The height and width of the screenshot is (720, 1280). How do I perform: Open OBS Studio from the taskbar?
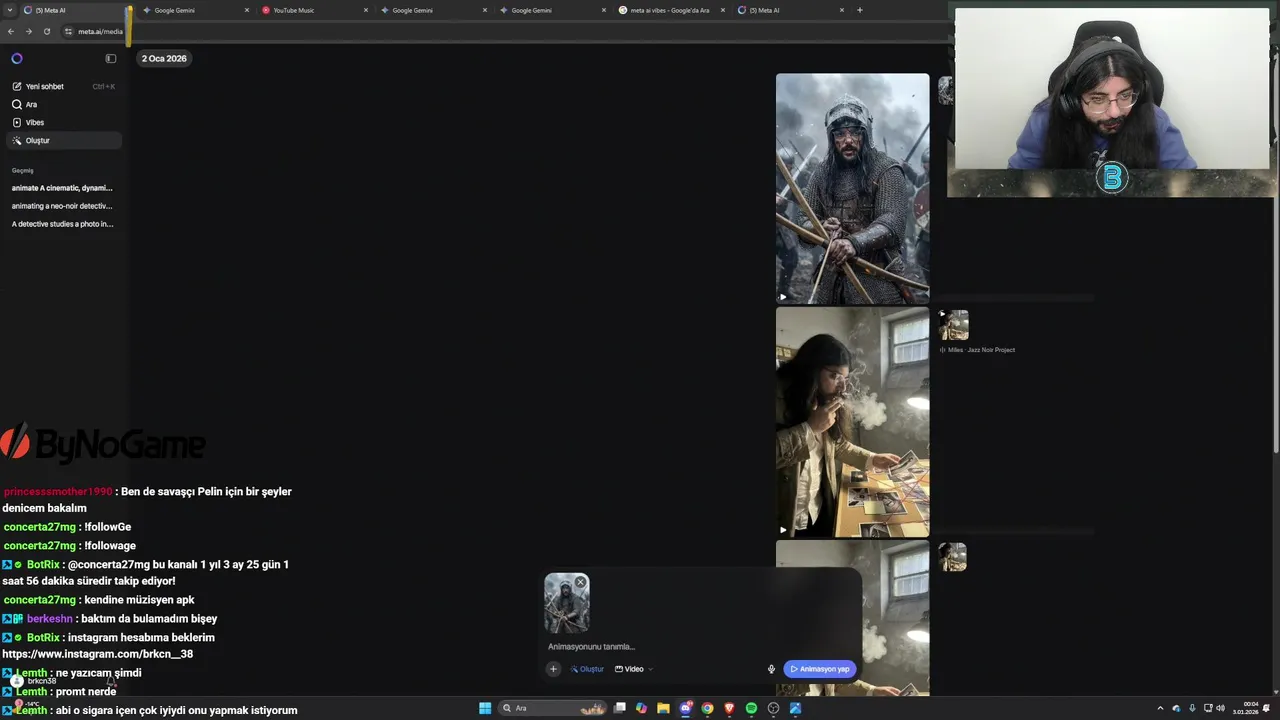[x=773, y=708]
